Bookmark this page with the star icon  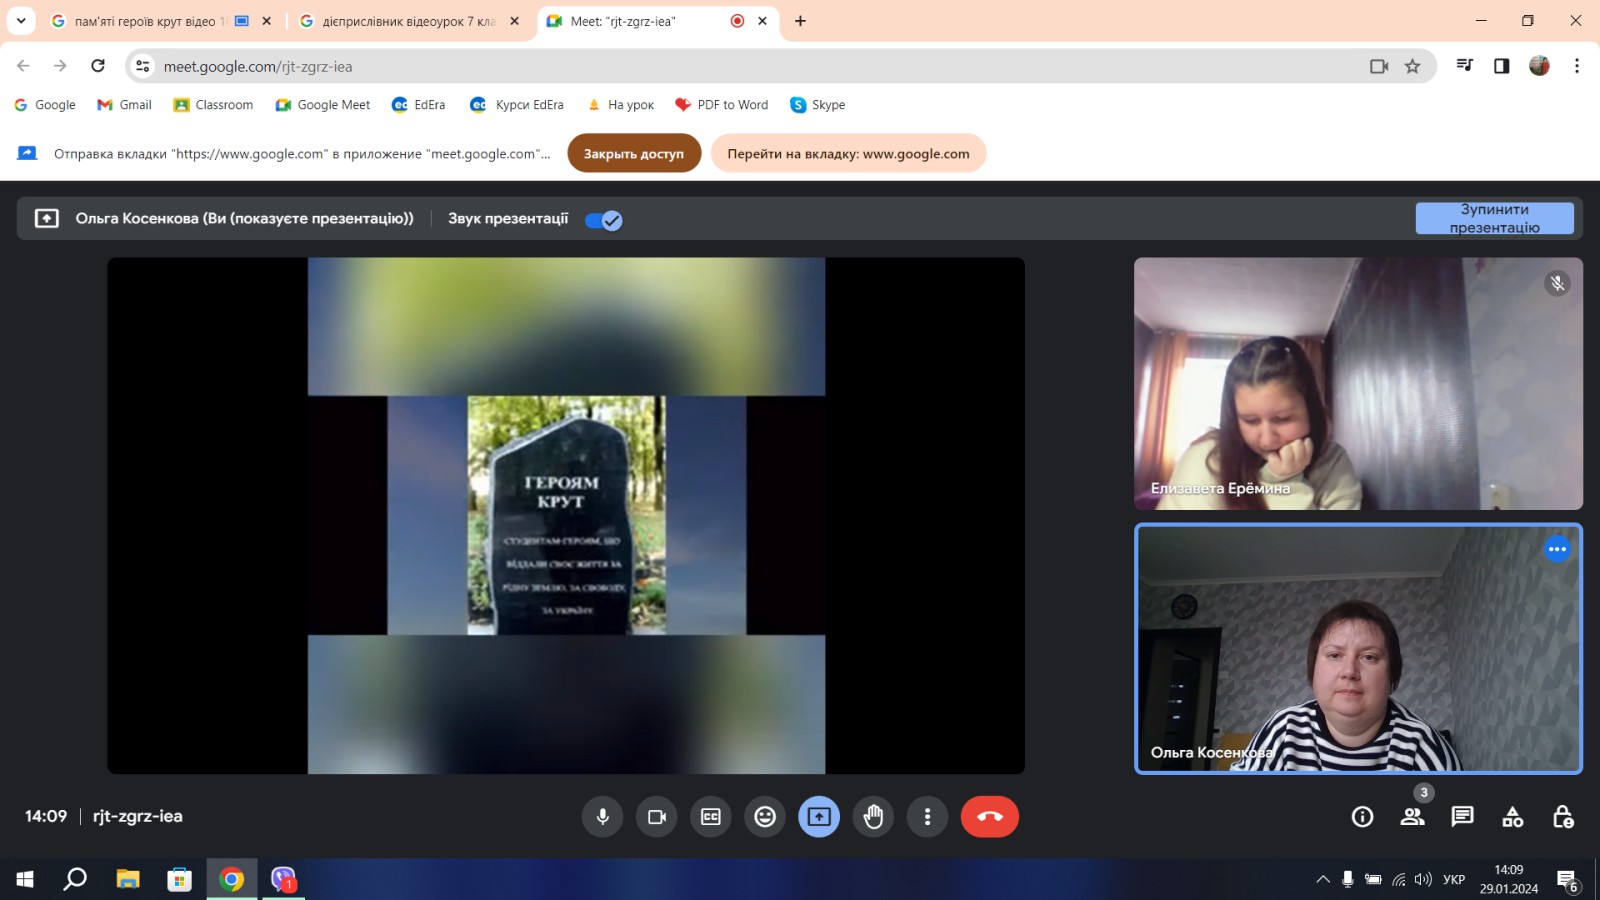tap(1412, 66)
